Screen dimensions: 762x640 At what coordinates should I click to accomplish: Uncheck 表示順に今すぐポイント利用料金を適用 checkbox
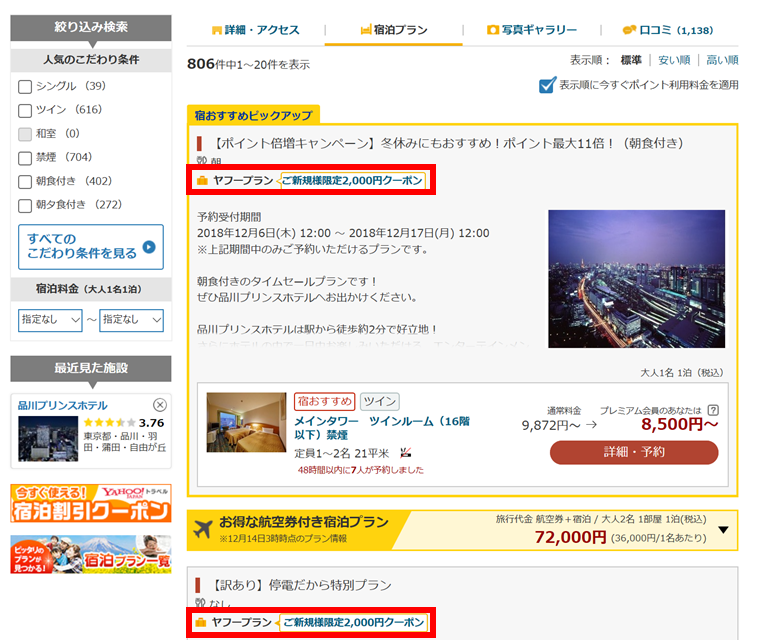coord(547,85)
